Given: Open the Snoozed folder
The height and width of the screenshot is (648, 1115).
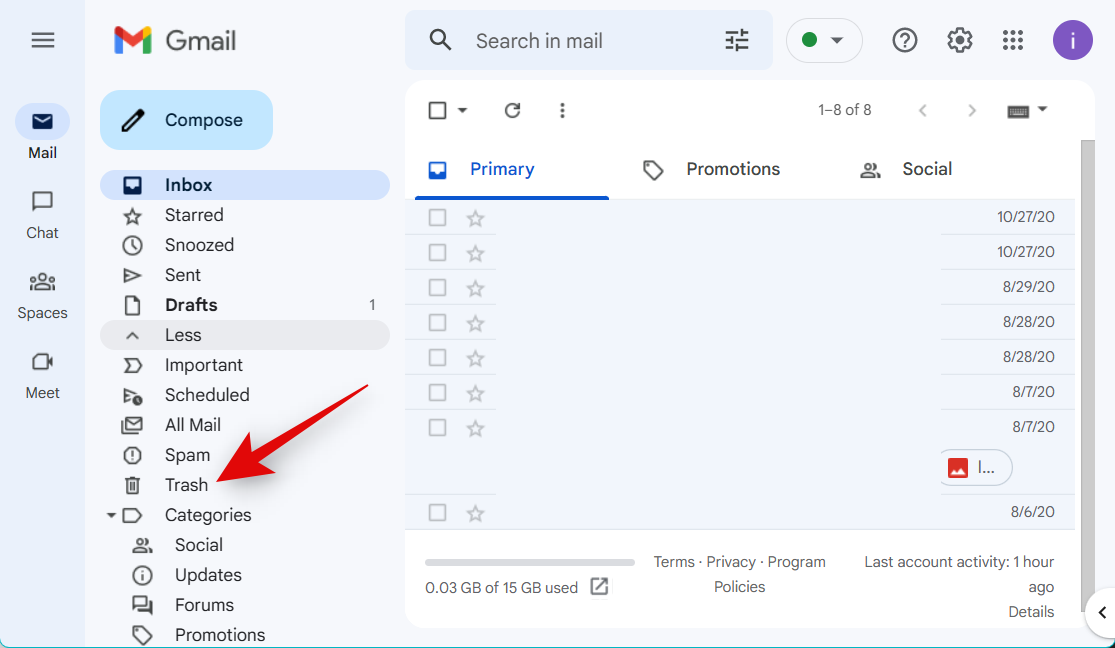Looking at the screenshot, I should point(245,245).
